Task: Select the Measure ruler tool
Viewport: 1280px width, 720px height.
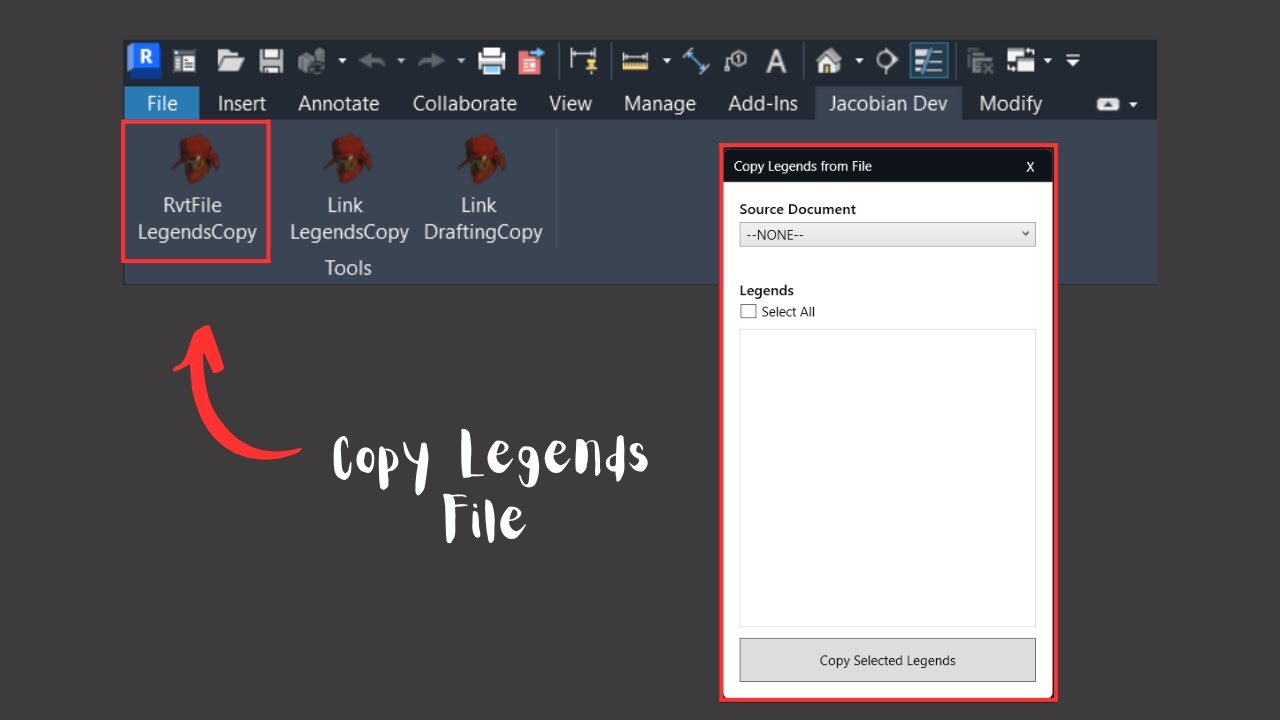Action: (635, 61)
